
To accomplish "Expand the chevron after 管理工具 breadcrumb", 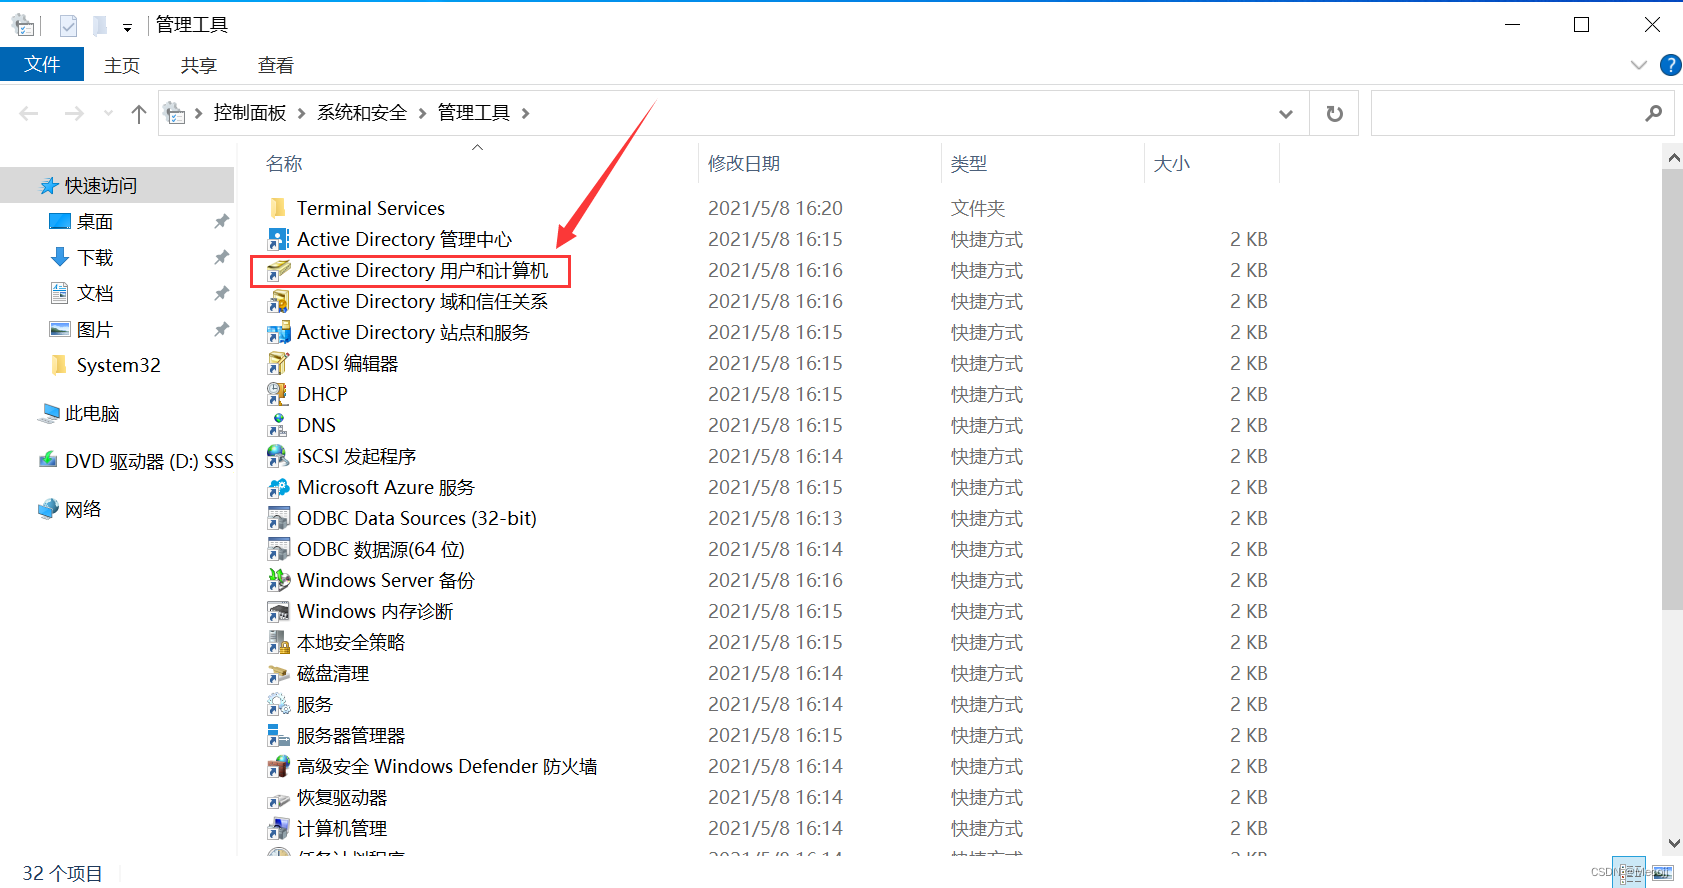I will pyautogui.click(x=525, y=113).
